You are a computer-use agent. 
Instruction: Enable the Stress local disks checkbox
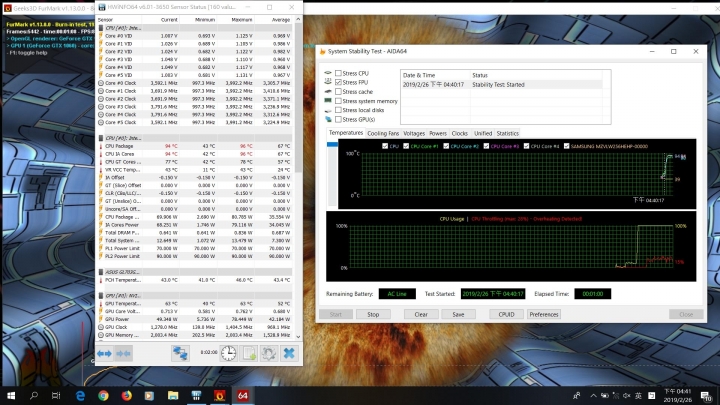338,110
